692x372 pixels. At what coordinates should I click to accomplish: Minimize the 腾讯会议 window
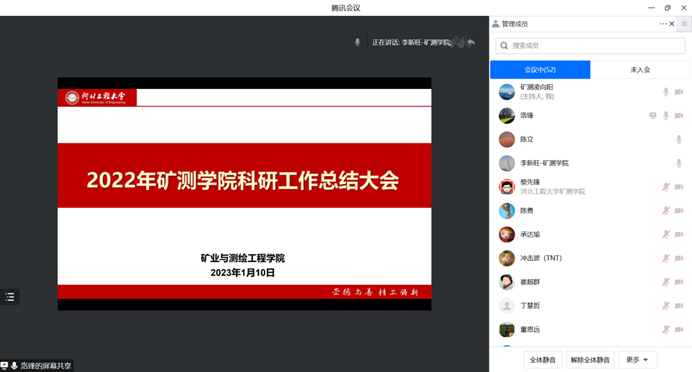[x=651, y=8]
